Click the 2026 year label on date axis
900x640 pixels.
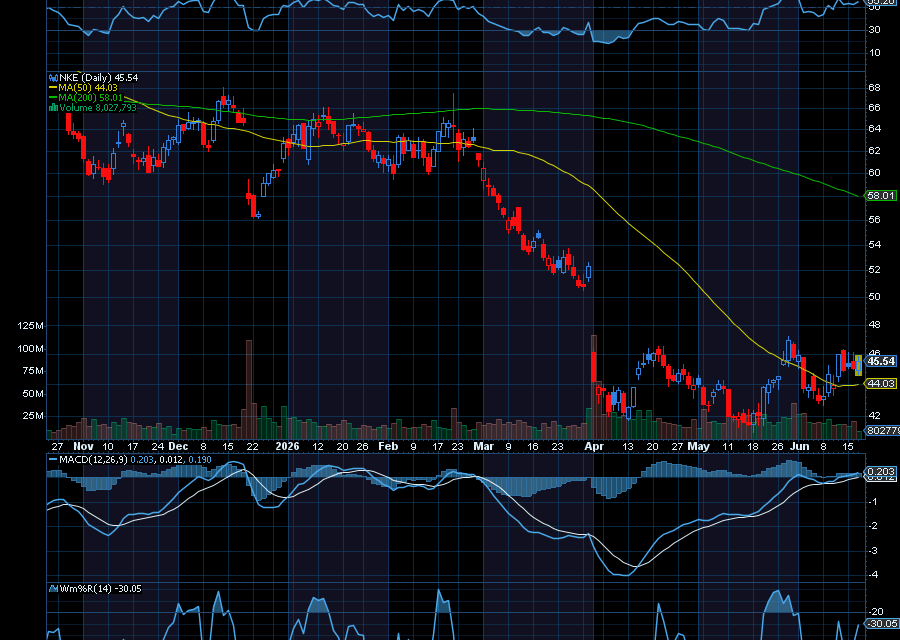tap(288, 447)
